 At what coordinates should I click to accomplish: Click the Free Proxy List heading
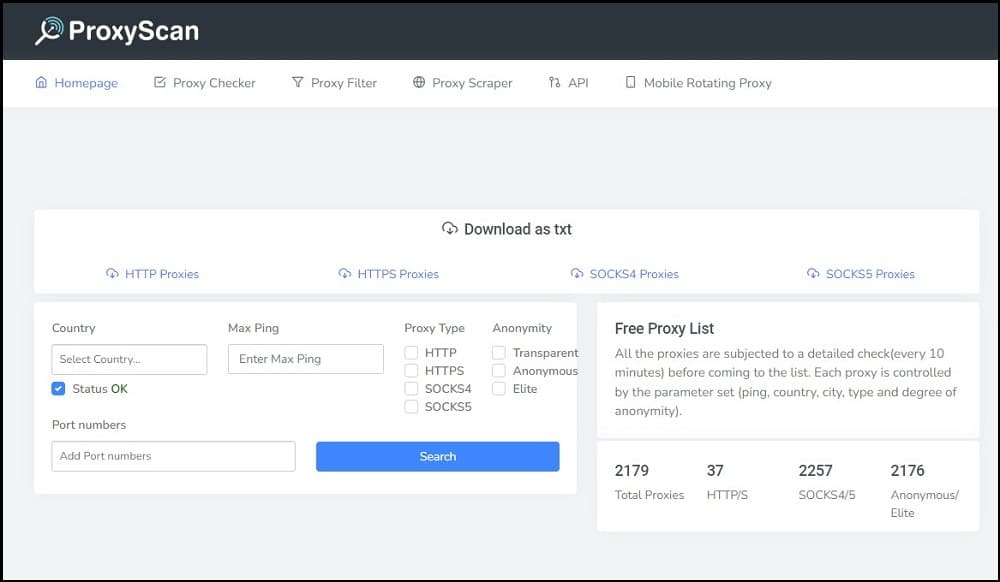click(x=664, y=328)
